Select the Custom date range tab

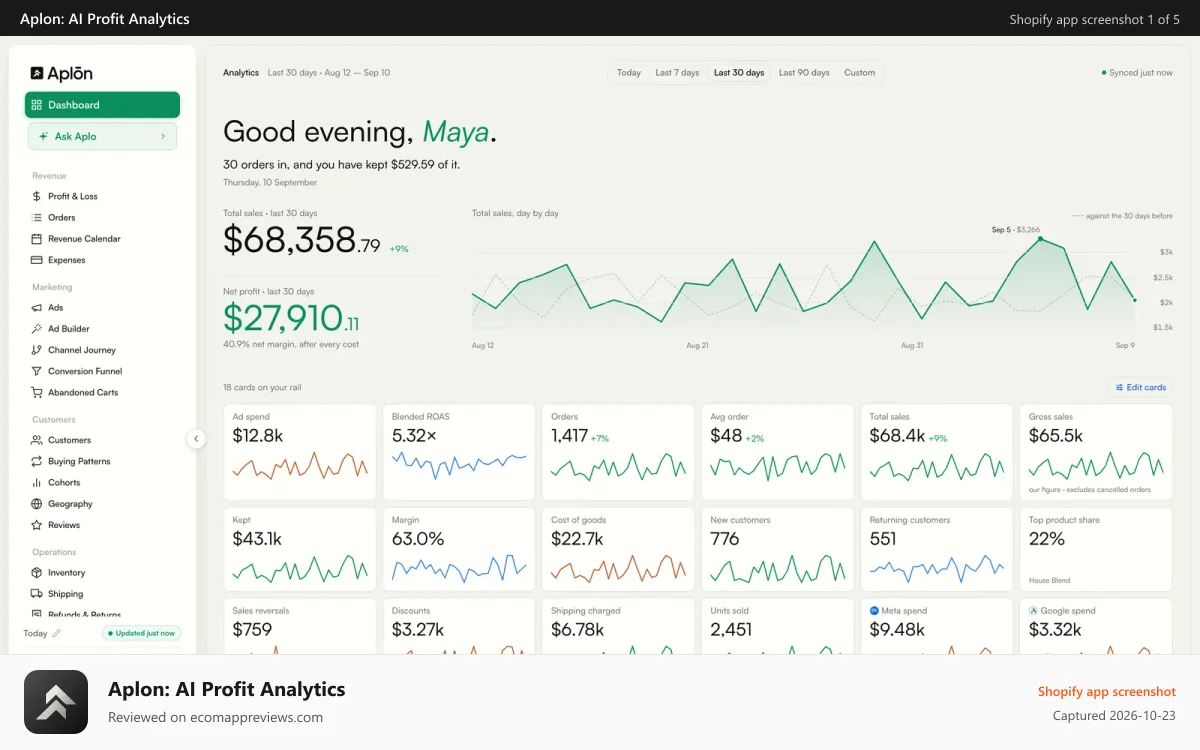point(859,73)
